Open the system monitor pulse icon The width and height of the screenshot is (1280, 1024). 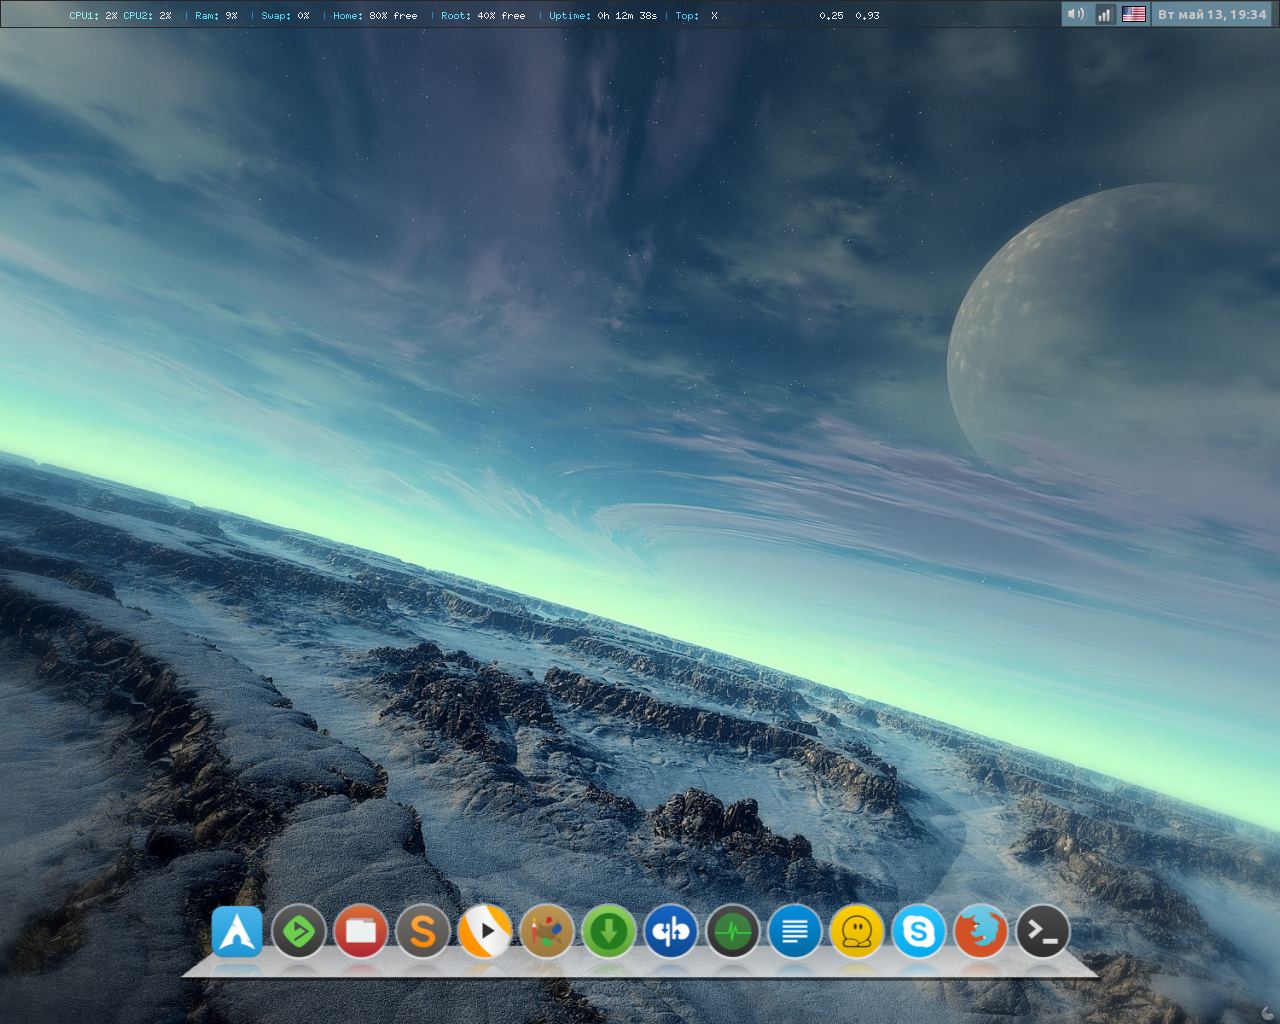(733, 932)
